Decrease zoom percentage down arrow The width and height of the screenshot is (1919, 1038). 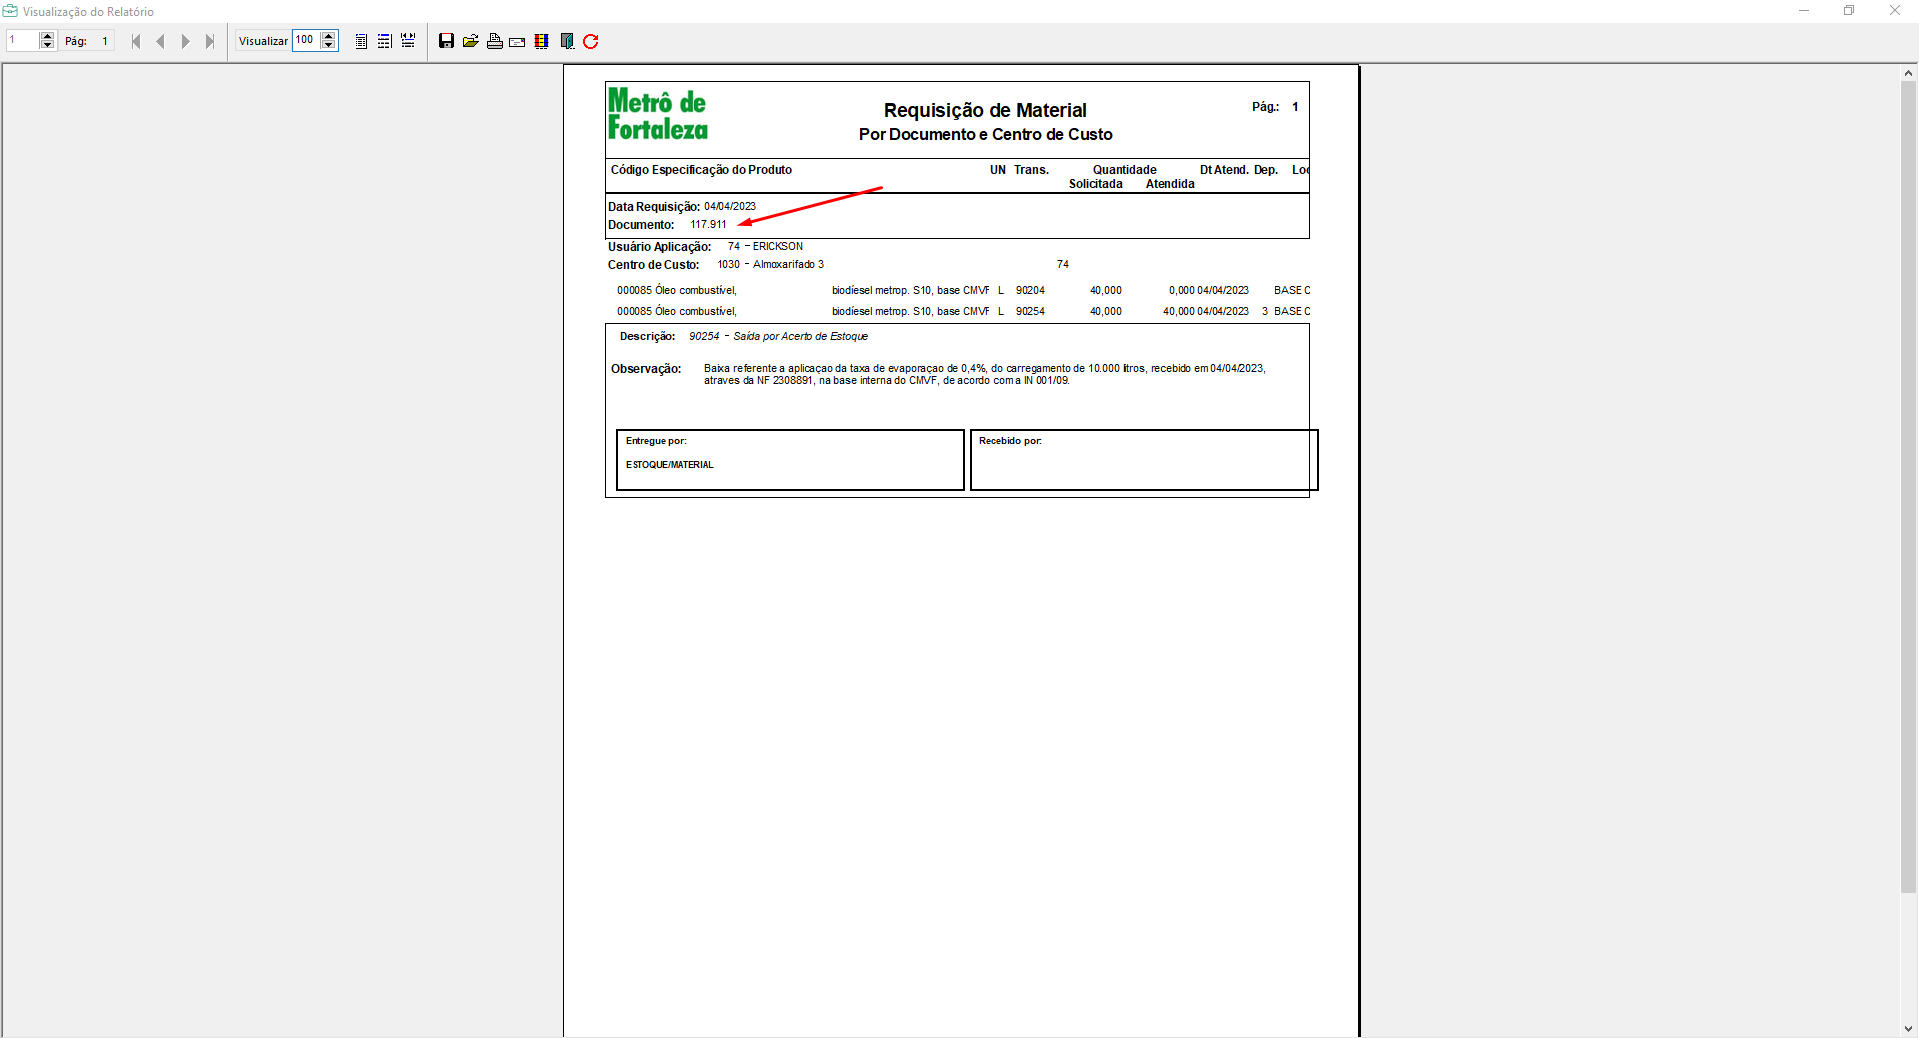click(329, 45)
